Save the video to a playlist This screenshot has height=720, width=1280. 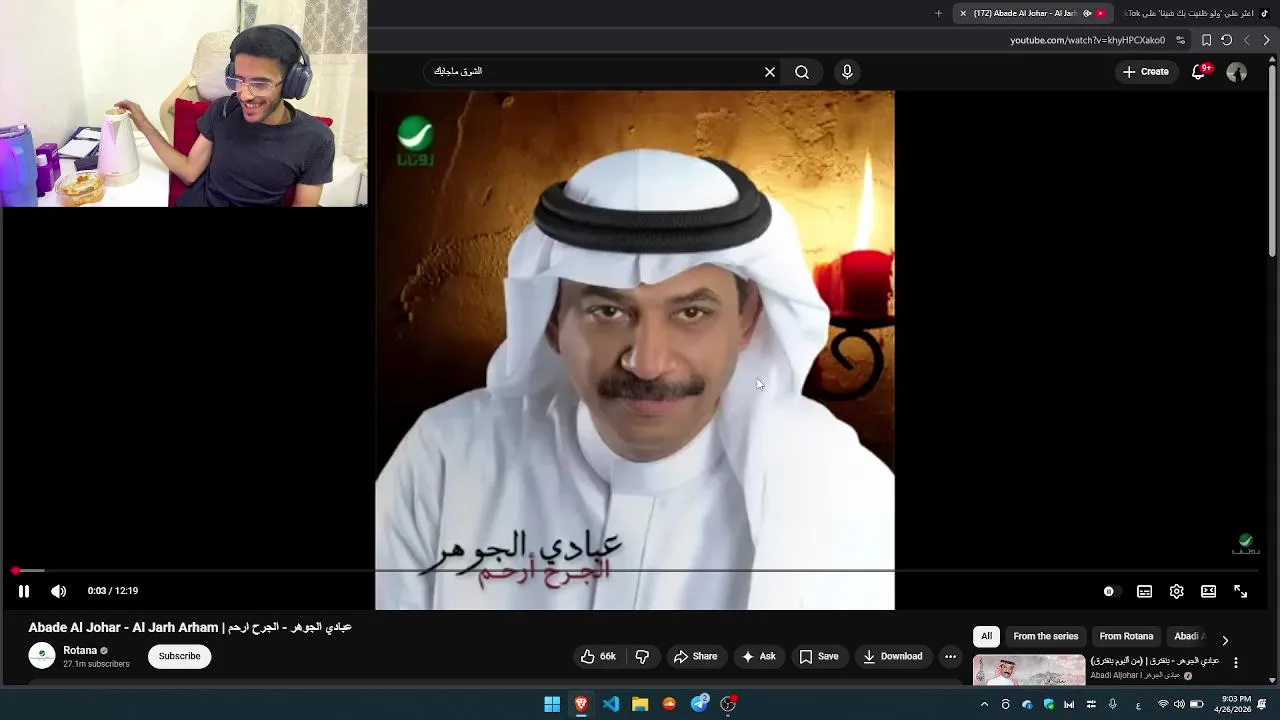point(819,656)
